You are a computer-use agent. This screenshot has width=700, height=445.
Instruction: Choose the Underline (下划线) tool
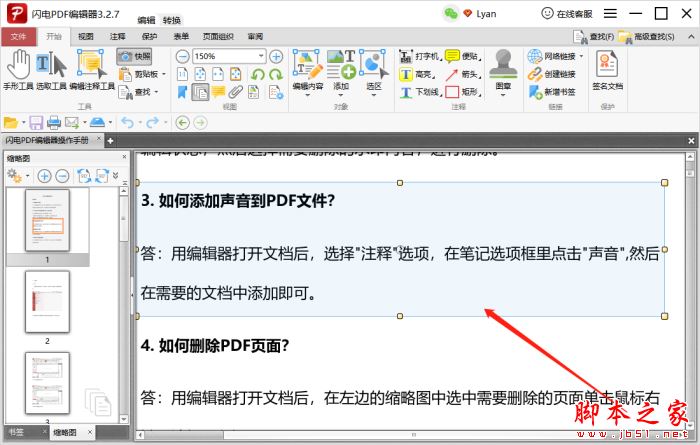pyautogui.click(x=421, y=92)
